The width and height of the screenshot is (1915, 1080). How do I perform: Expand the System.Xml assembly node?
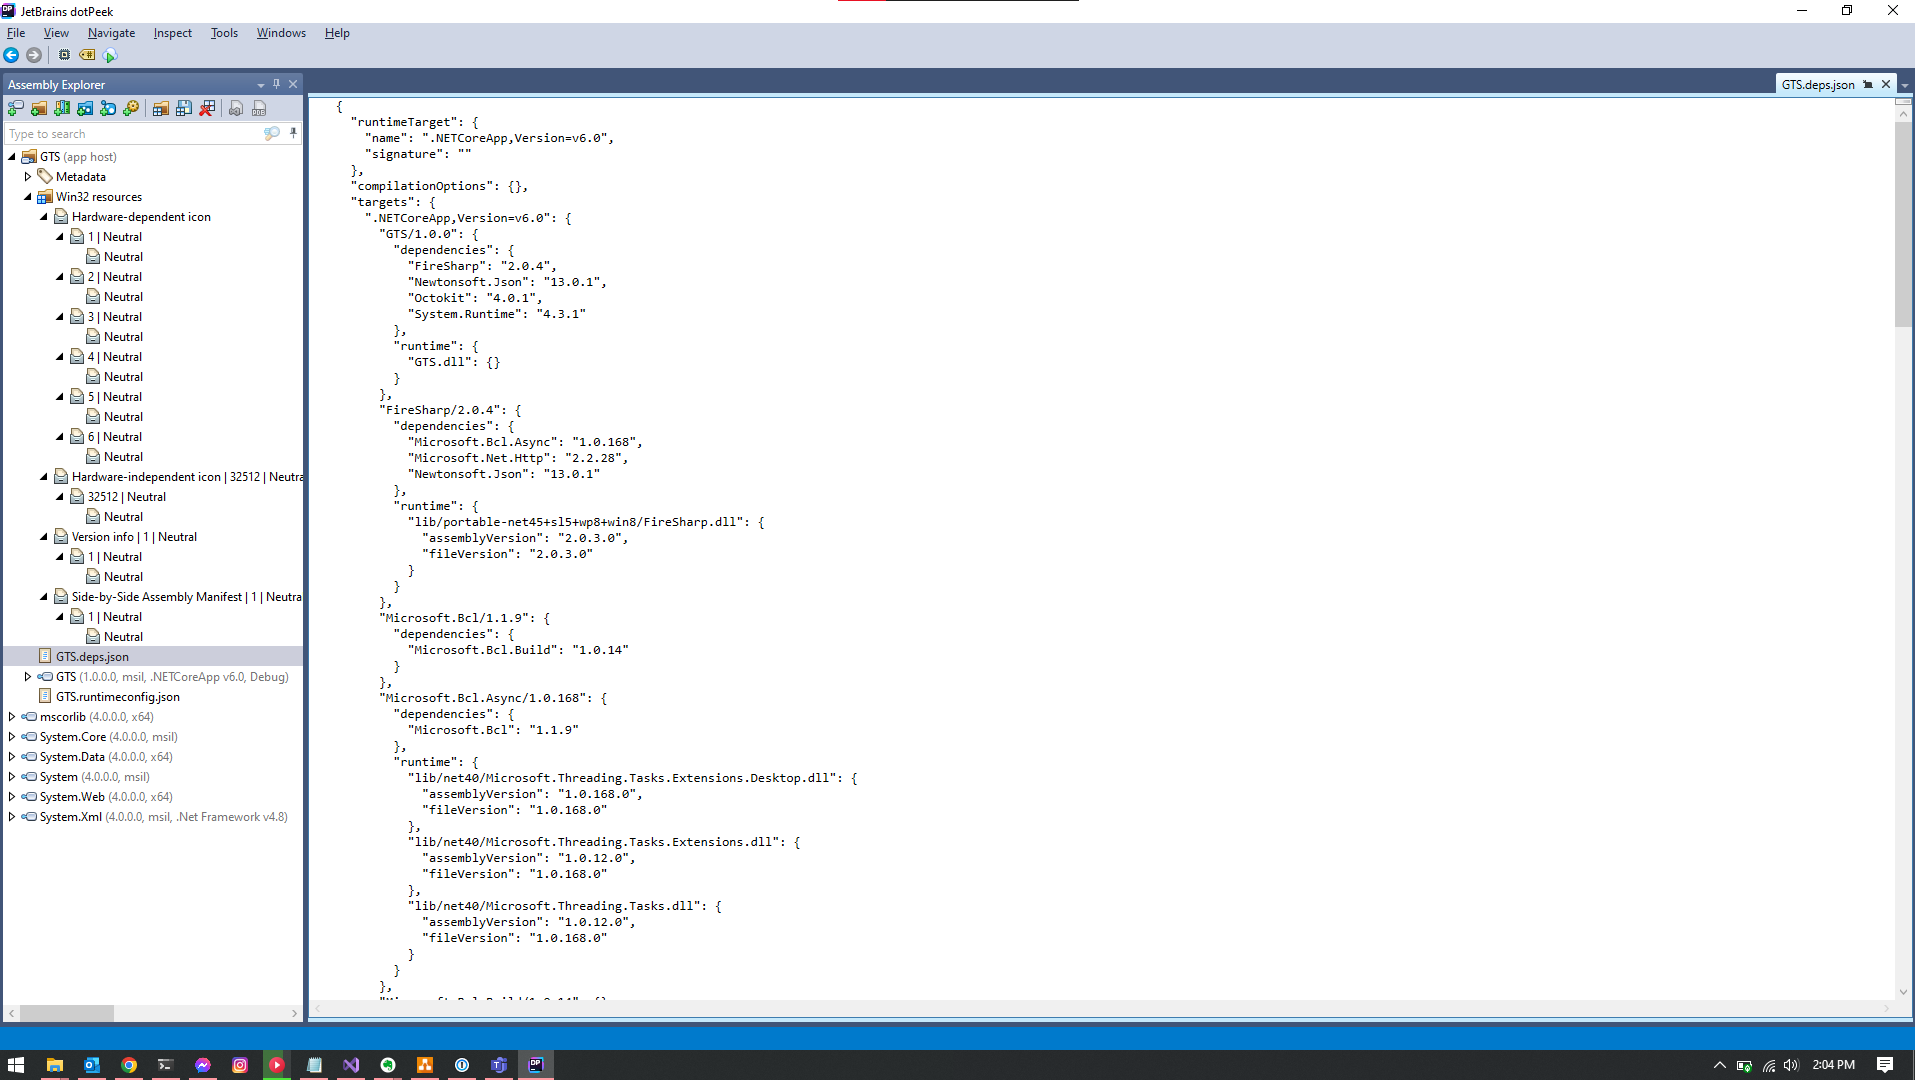pyautogui.click(x=12, y=817)
